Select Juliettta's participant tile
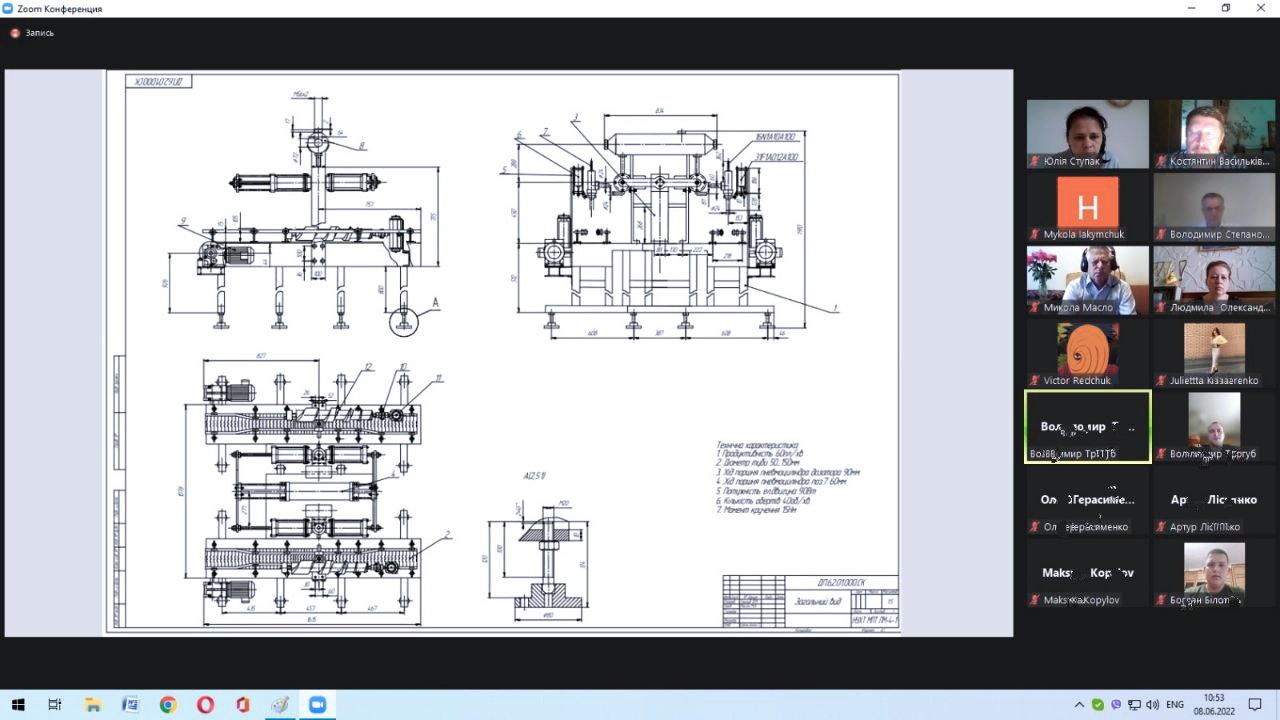 tap(1214, 354)
